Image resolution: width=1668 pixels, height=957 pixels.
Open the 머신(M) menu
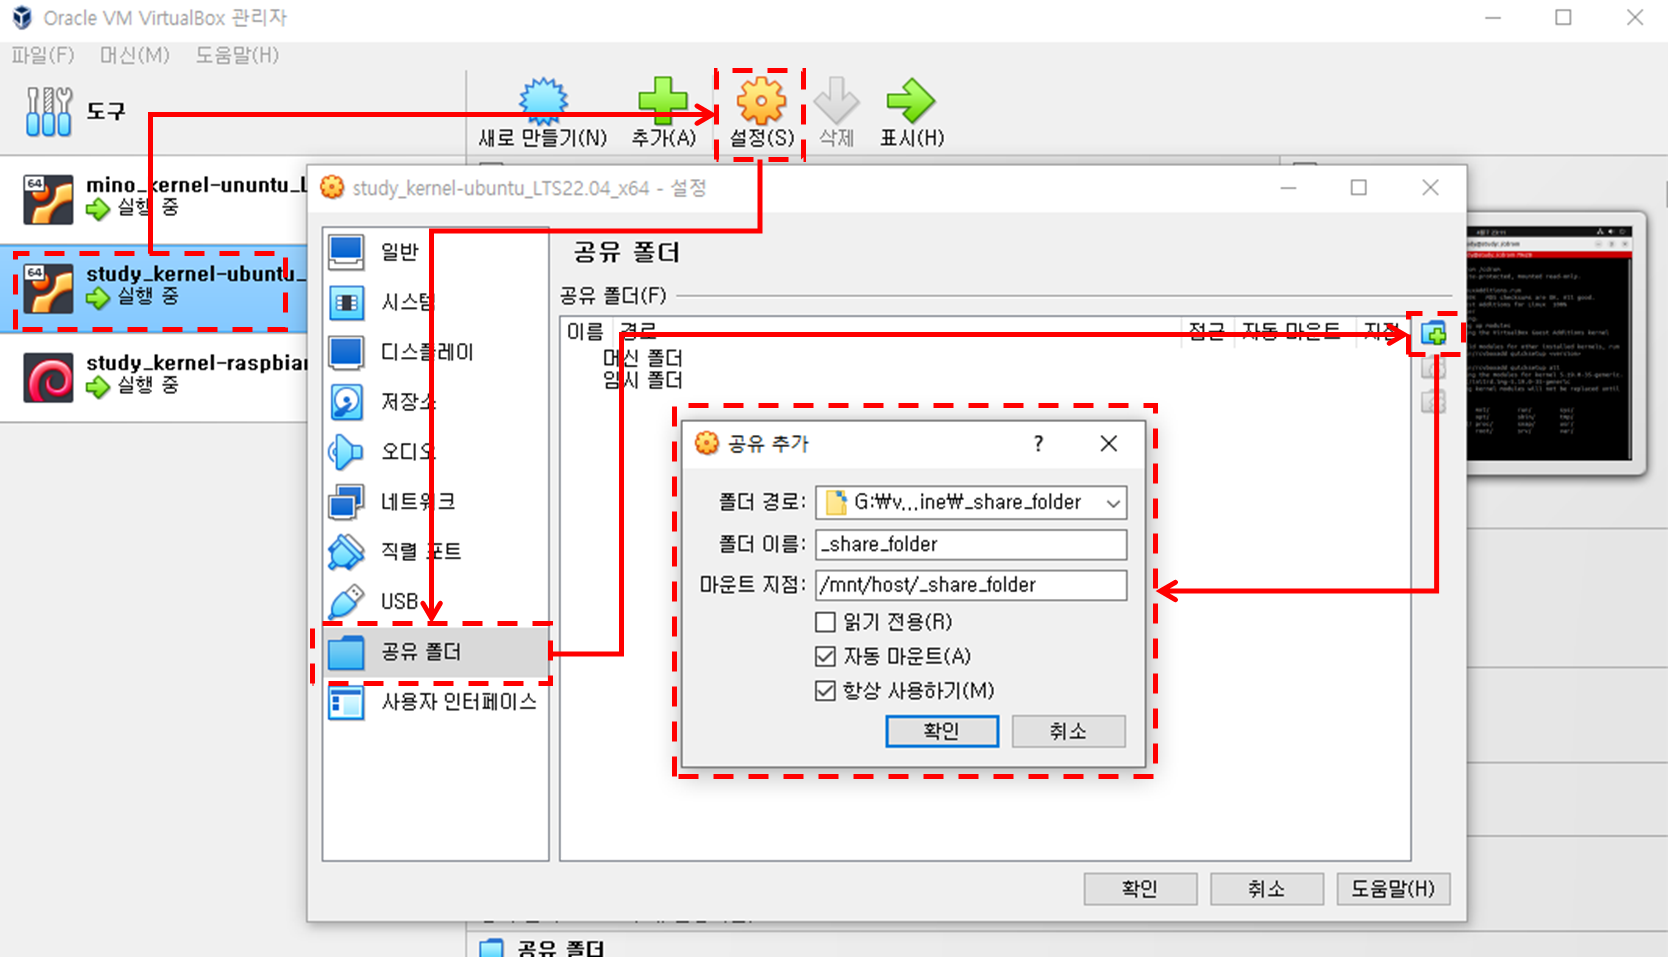click(134, 56)
